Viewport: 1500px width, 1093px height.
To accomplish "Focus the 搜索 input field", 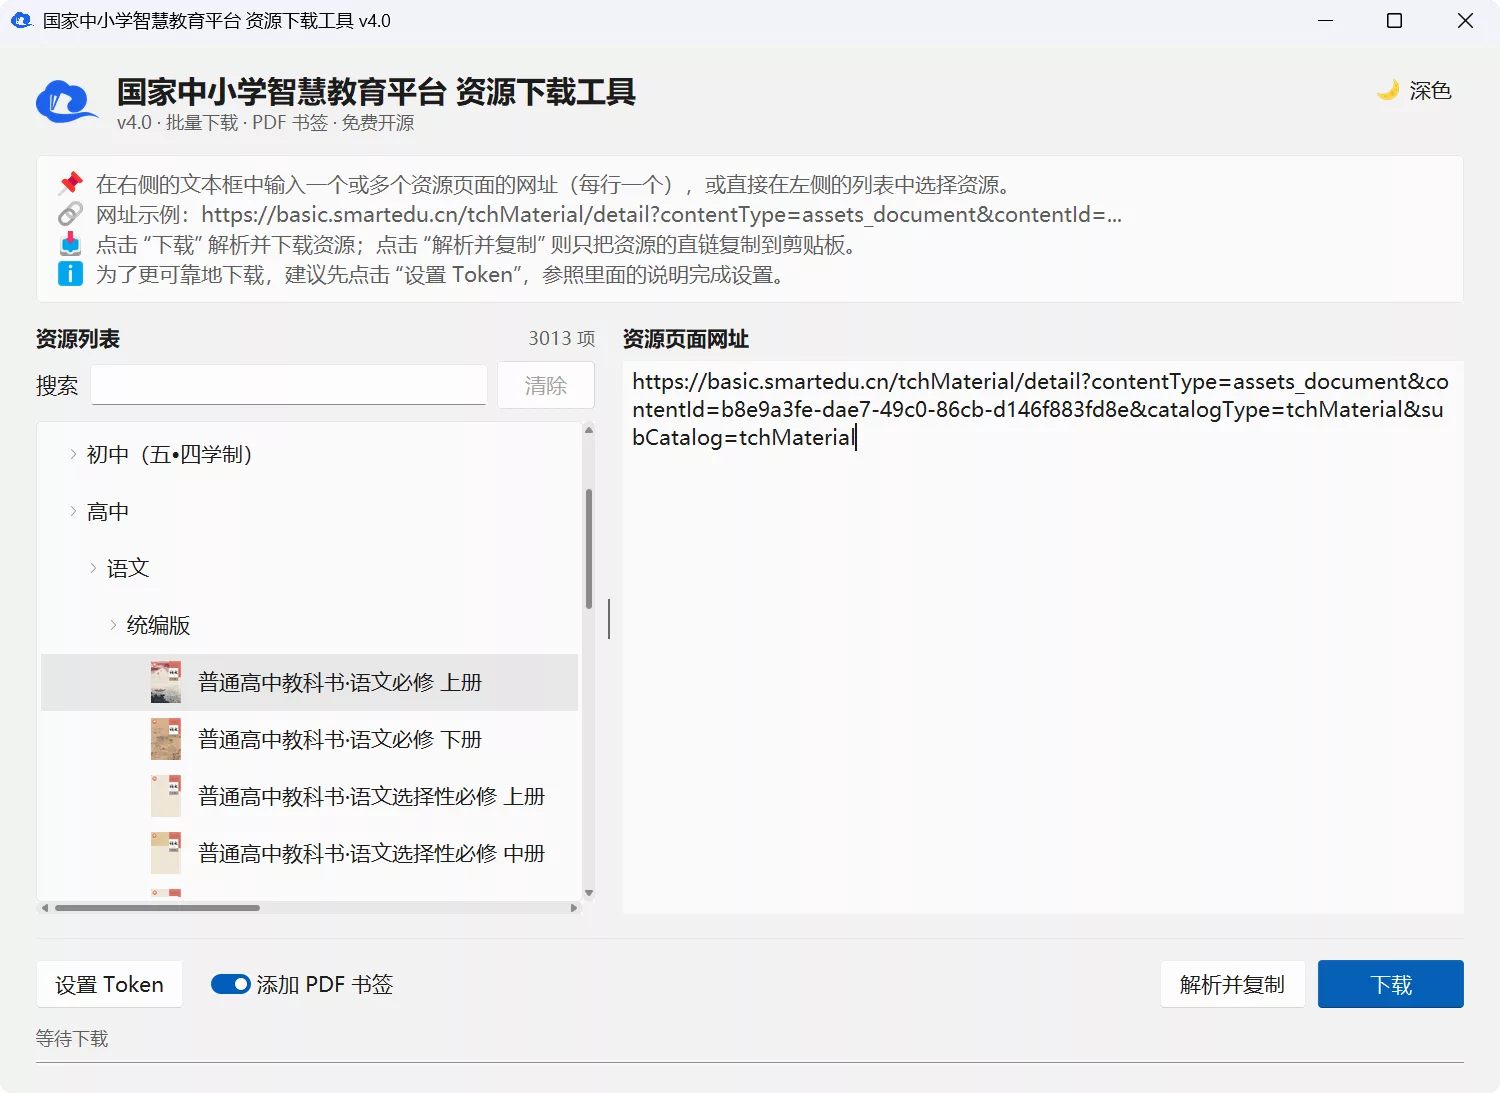I will coord(289,385).
